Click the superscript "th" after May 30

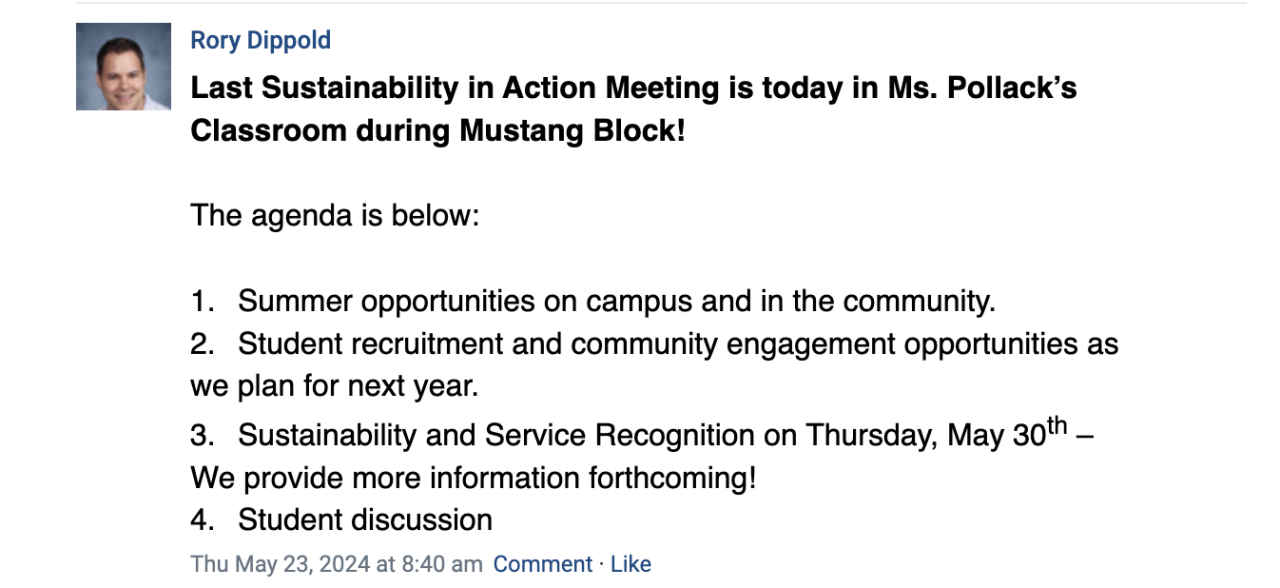click(x=1055, y=426)
